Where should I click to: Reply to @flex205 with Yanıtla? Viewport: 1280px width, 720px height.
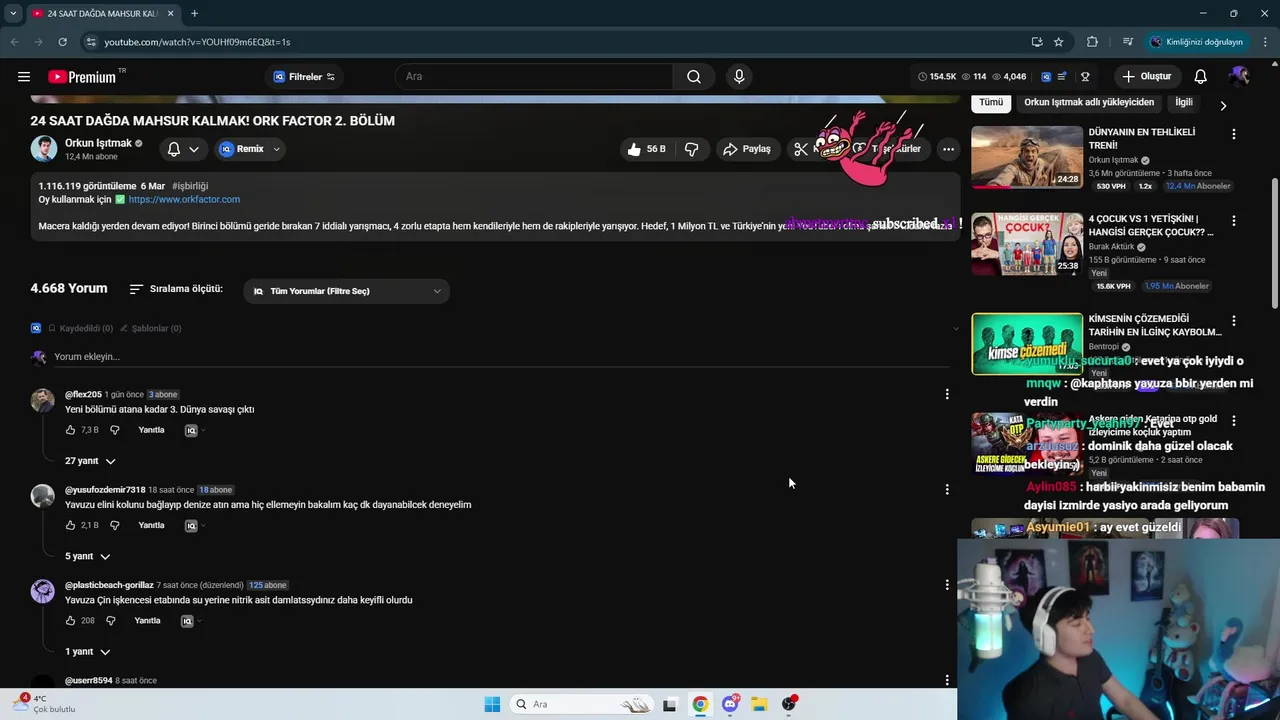pyautogui.click(x=151, y=430)
